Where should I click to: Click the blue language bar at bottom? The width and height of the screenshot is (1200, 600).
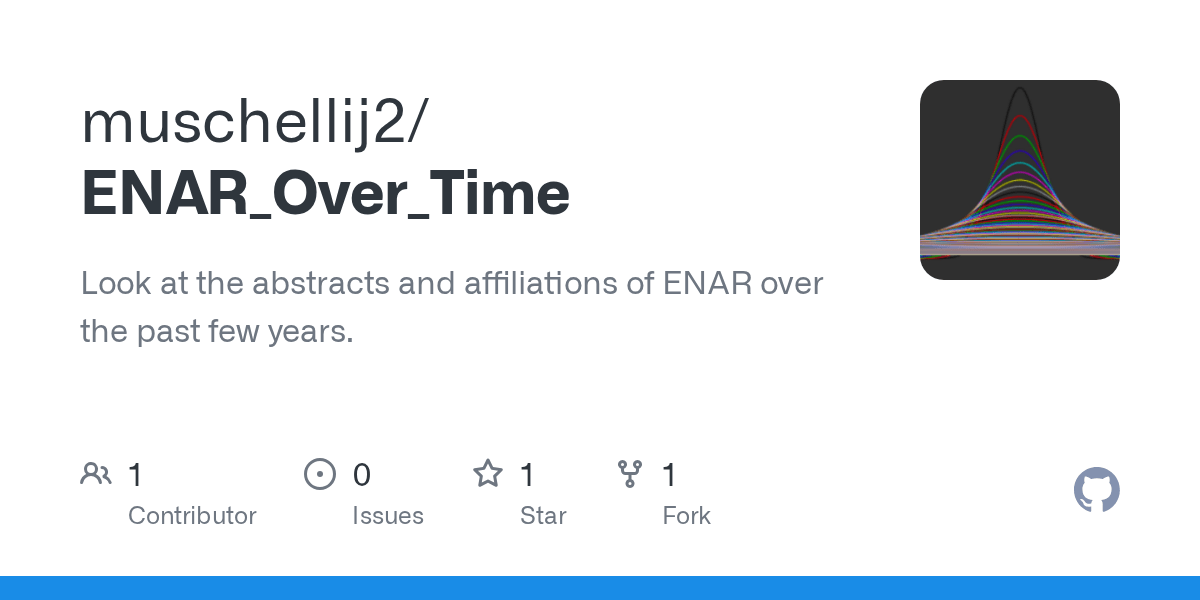(x=600, y=588)
